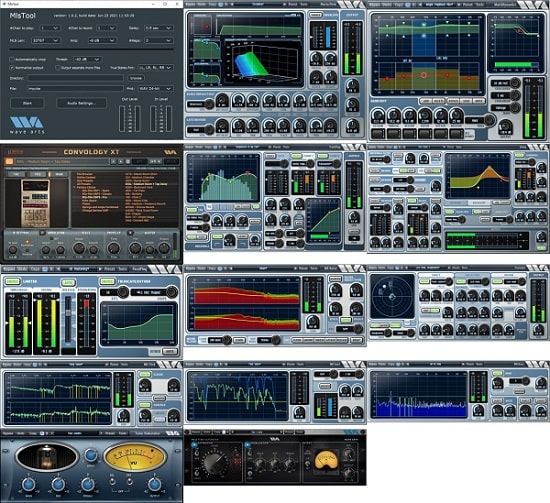Open the #Chan to record dropdown in MlsTool
550x503 pixels.
click(x=107, y=28)
